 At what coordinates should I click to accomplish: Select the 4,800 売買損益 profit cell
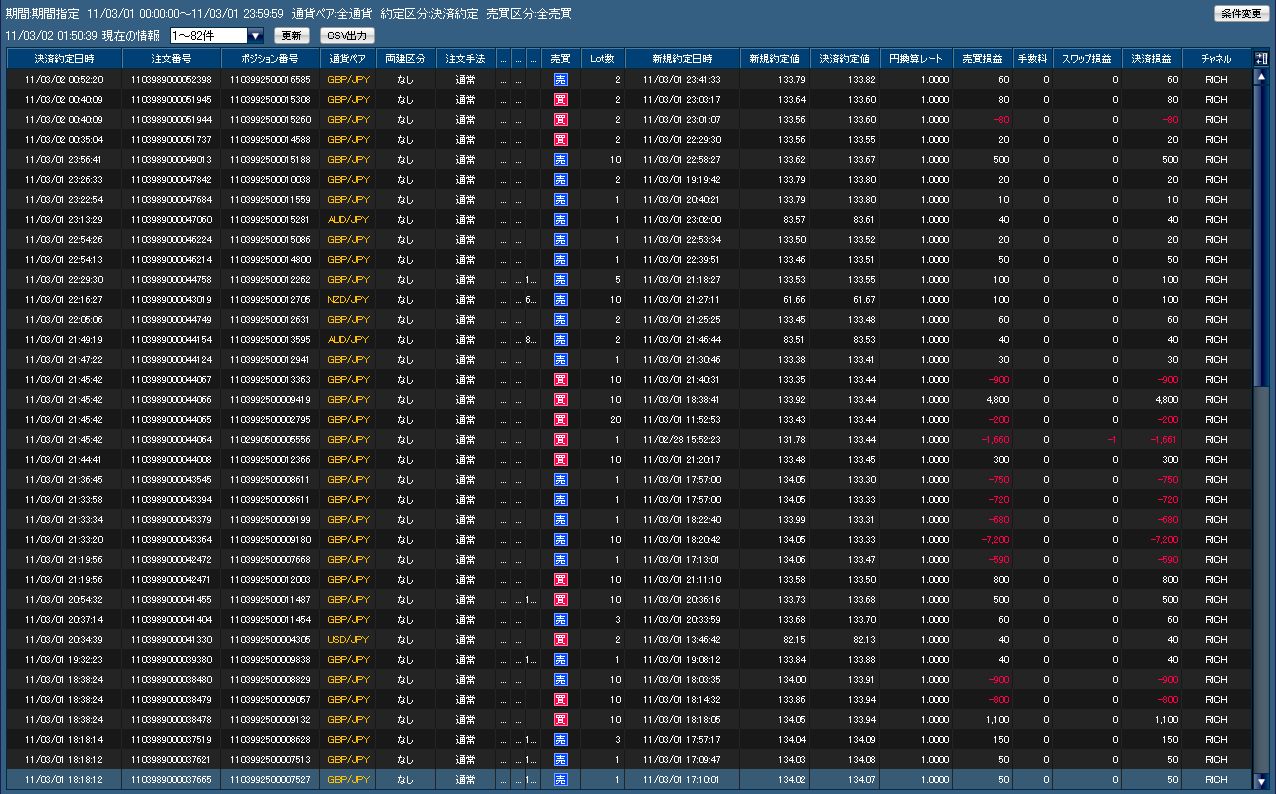point(982,399)
